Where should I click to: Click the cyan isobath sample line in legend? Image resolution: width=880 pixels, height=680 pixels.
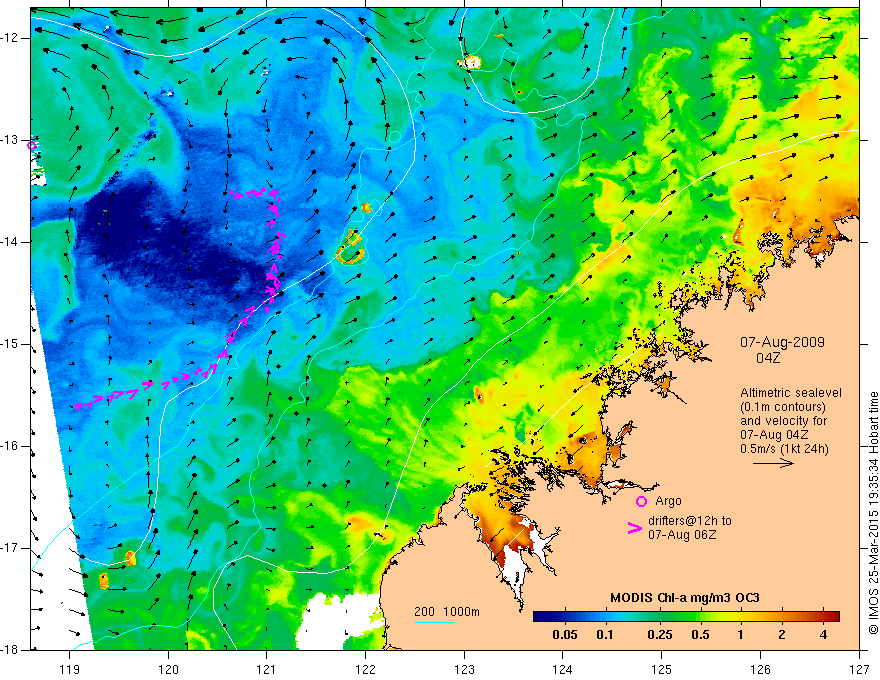[x=434, y=622]
